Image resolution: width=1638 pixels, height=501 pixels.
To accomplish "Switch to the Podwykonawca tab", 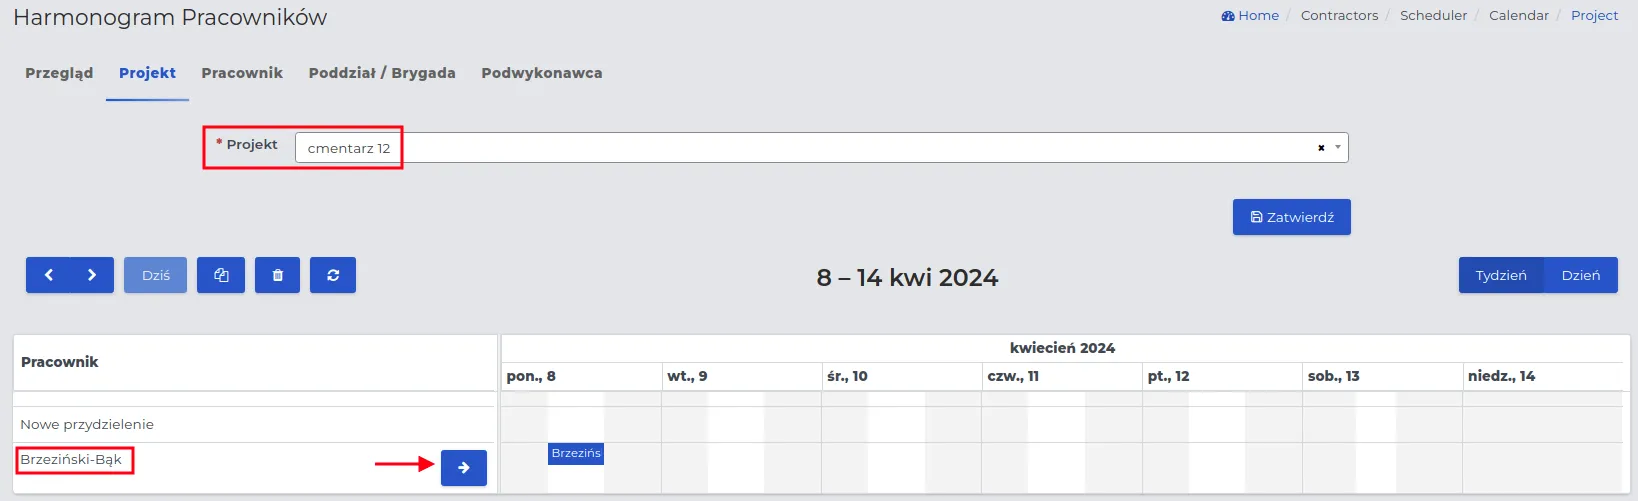I will tap(542, 73).
